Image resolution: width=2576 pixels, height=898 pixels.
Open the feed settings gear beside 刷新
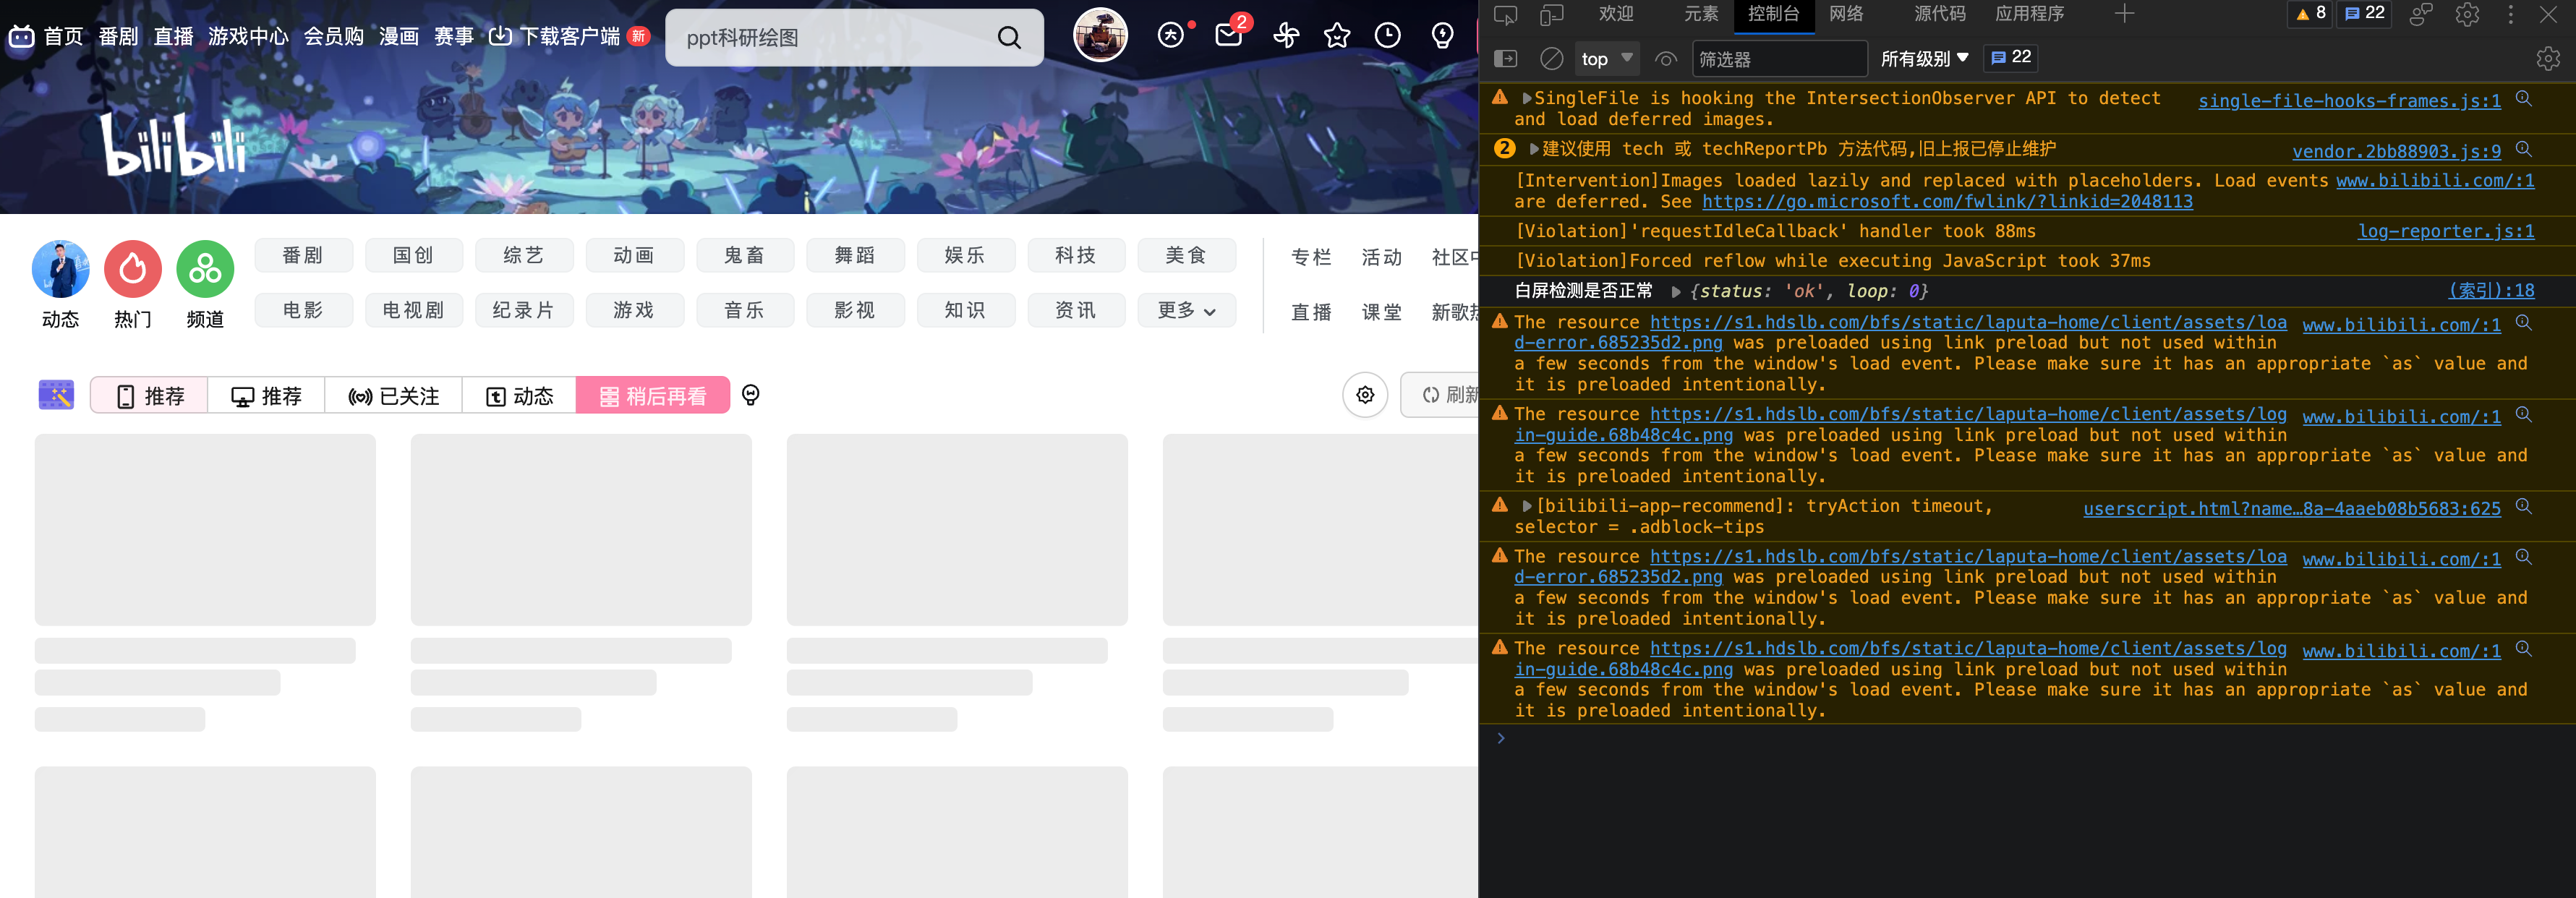click(x=1365, y=395)
